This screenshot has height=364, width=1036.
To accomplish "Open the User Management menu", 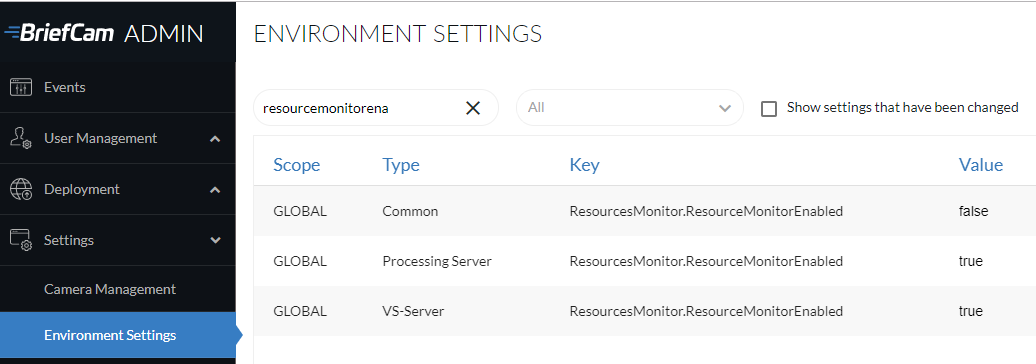I will point(118,138).
